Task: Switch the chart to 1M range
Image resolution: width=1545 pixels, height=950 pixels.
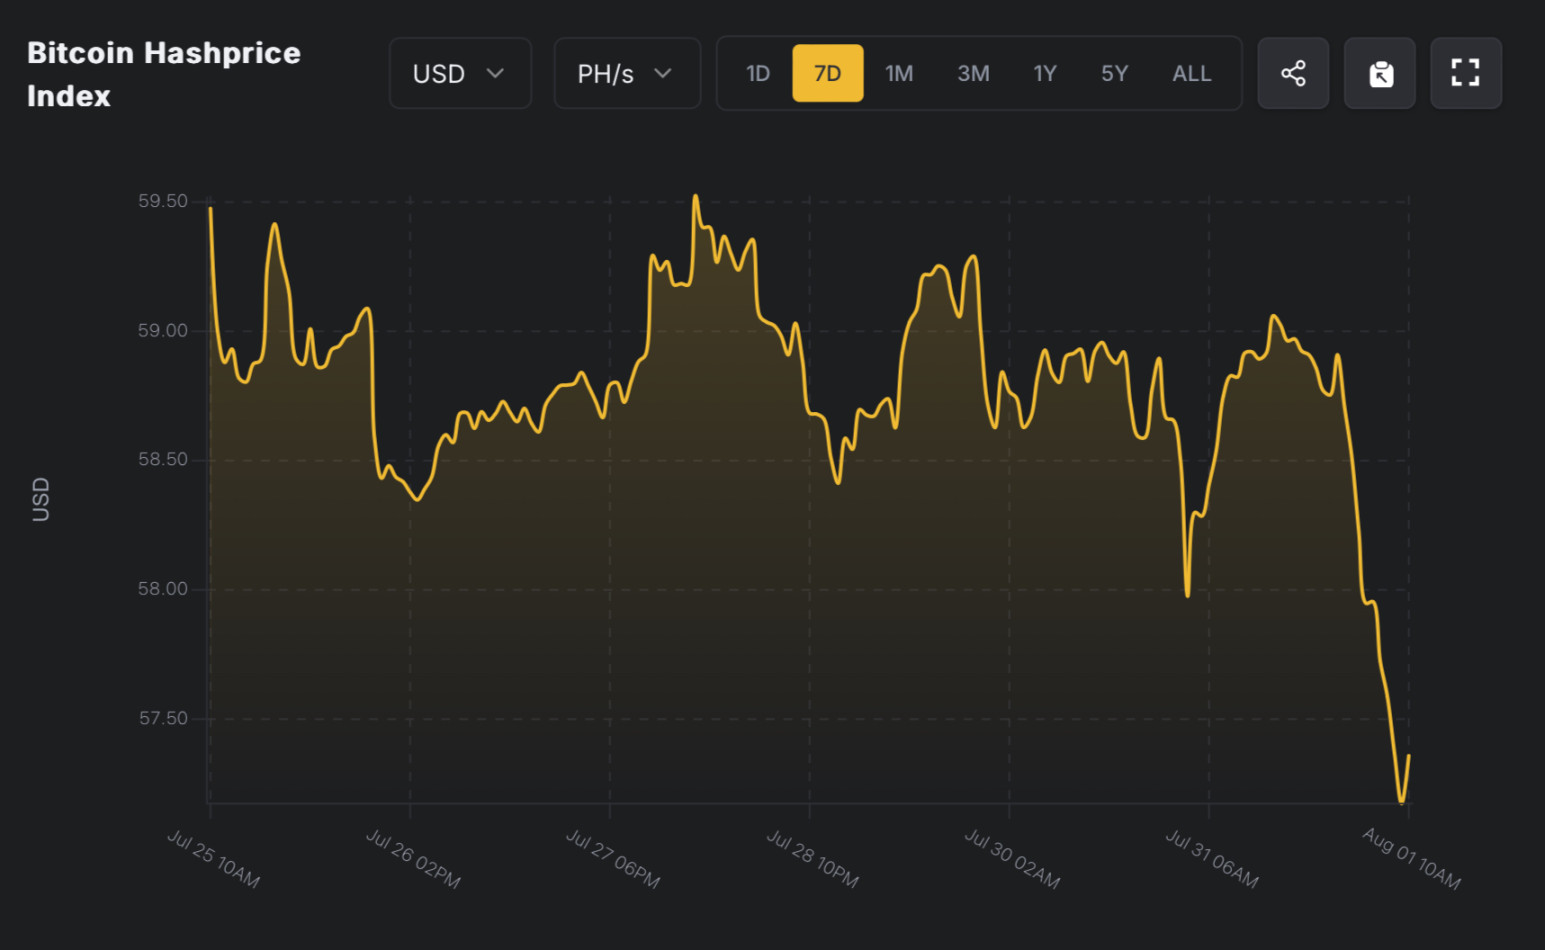Action: pyautogui.click(x=899, y=73)
